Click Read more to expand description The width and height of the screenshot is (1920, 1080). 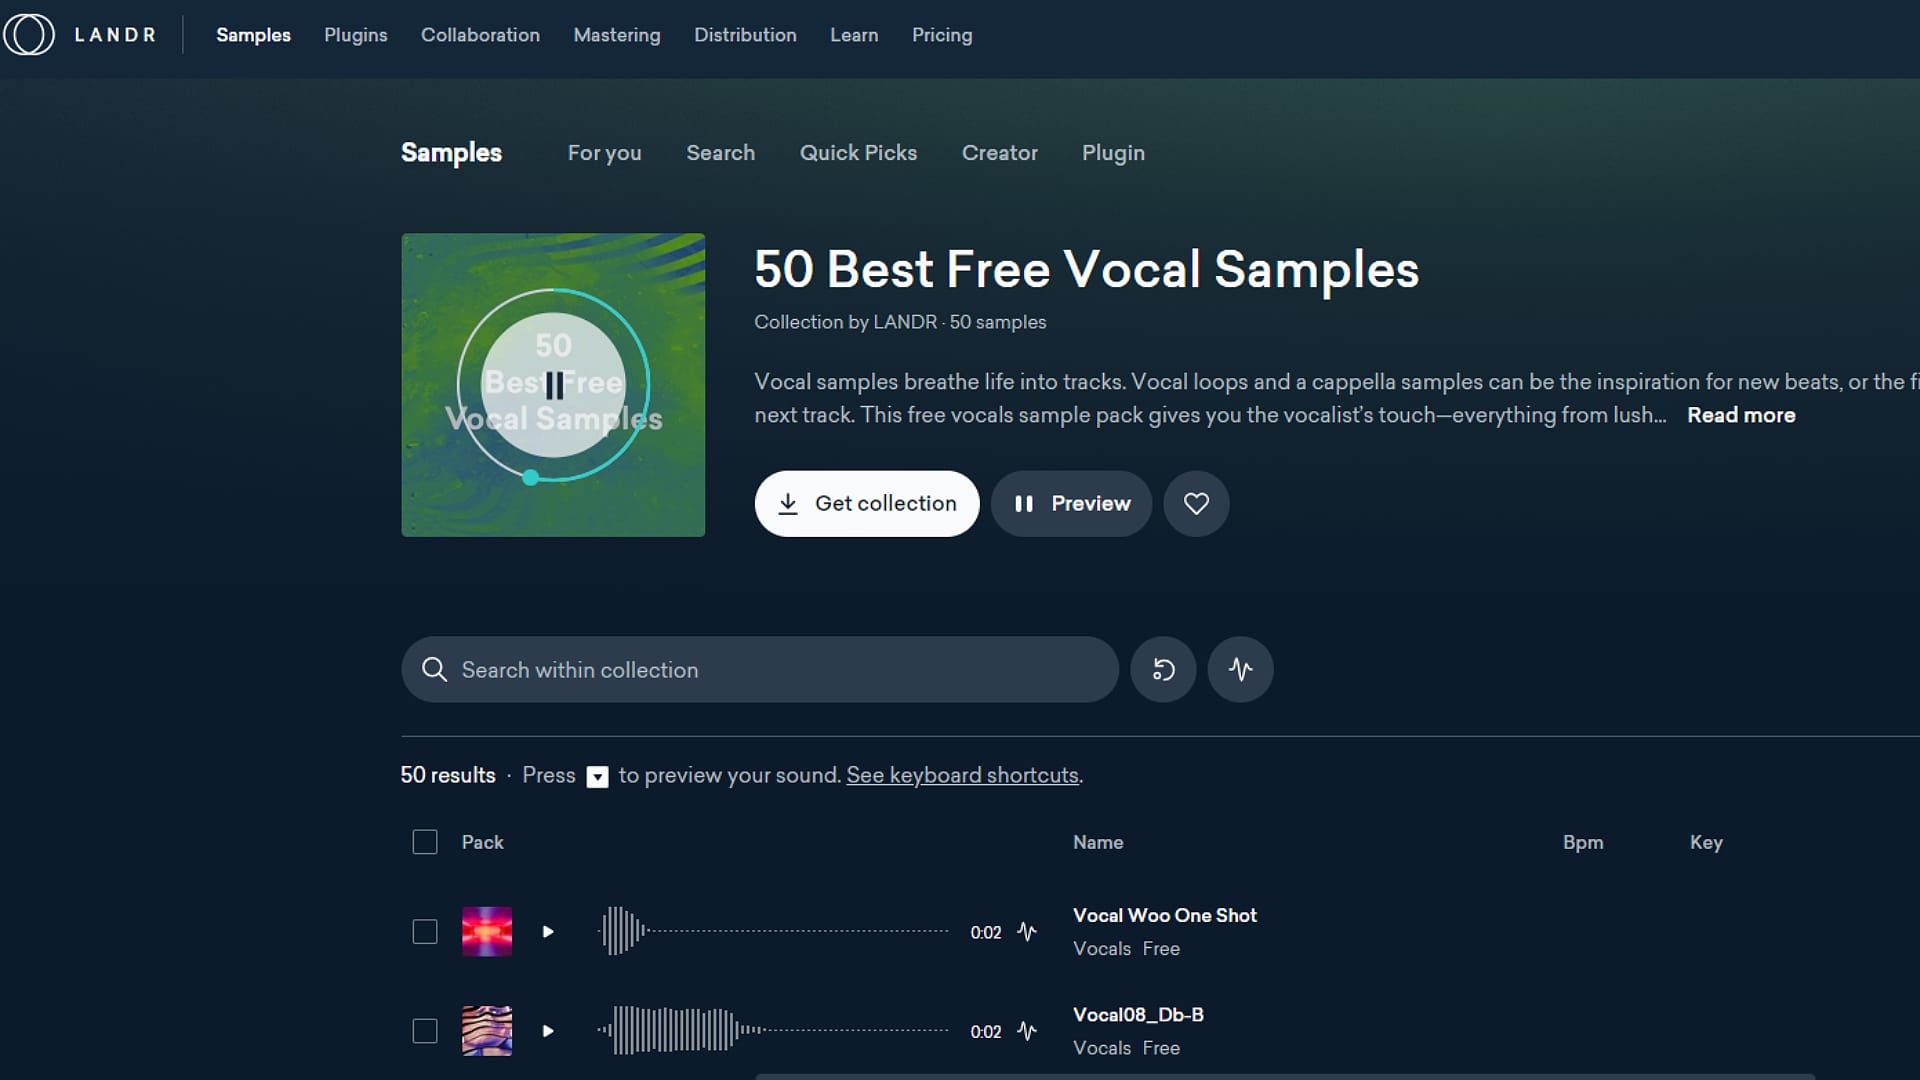coord(1742,415)
